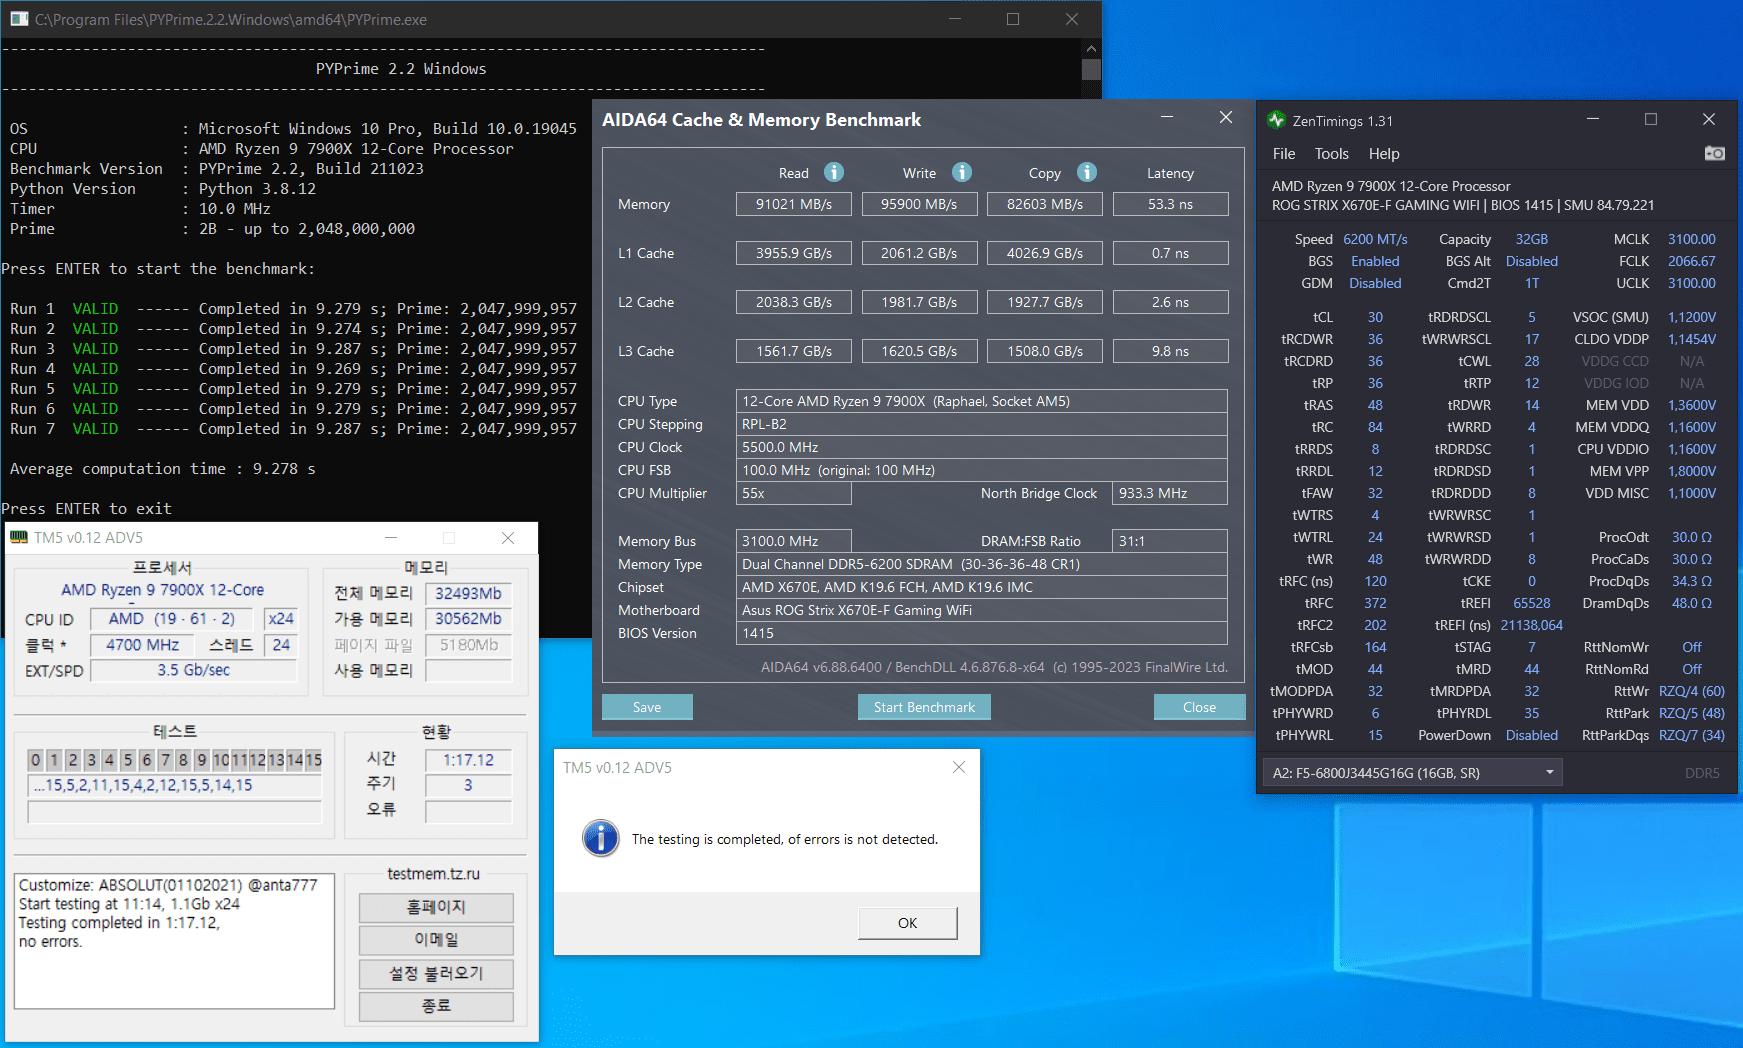
Task: Click the 종료 button in TM5
Action: 436,1006
